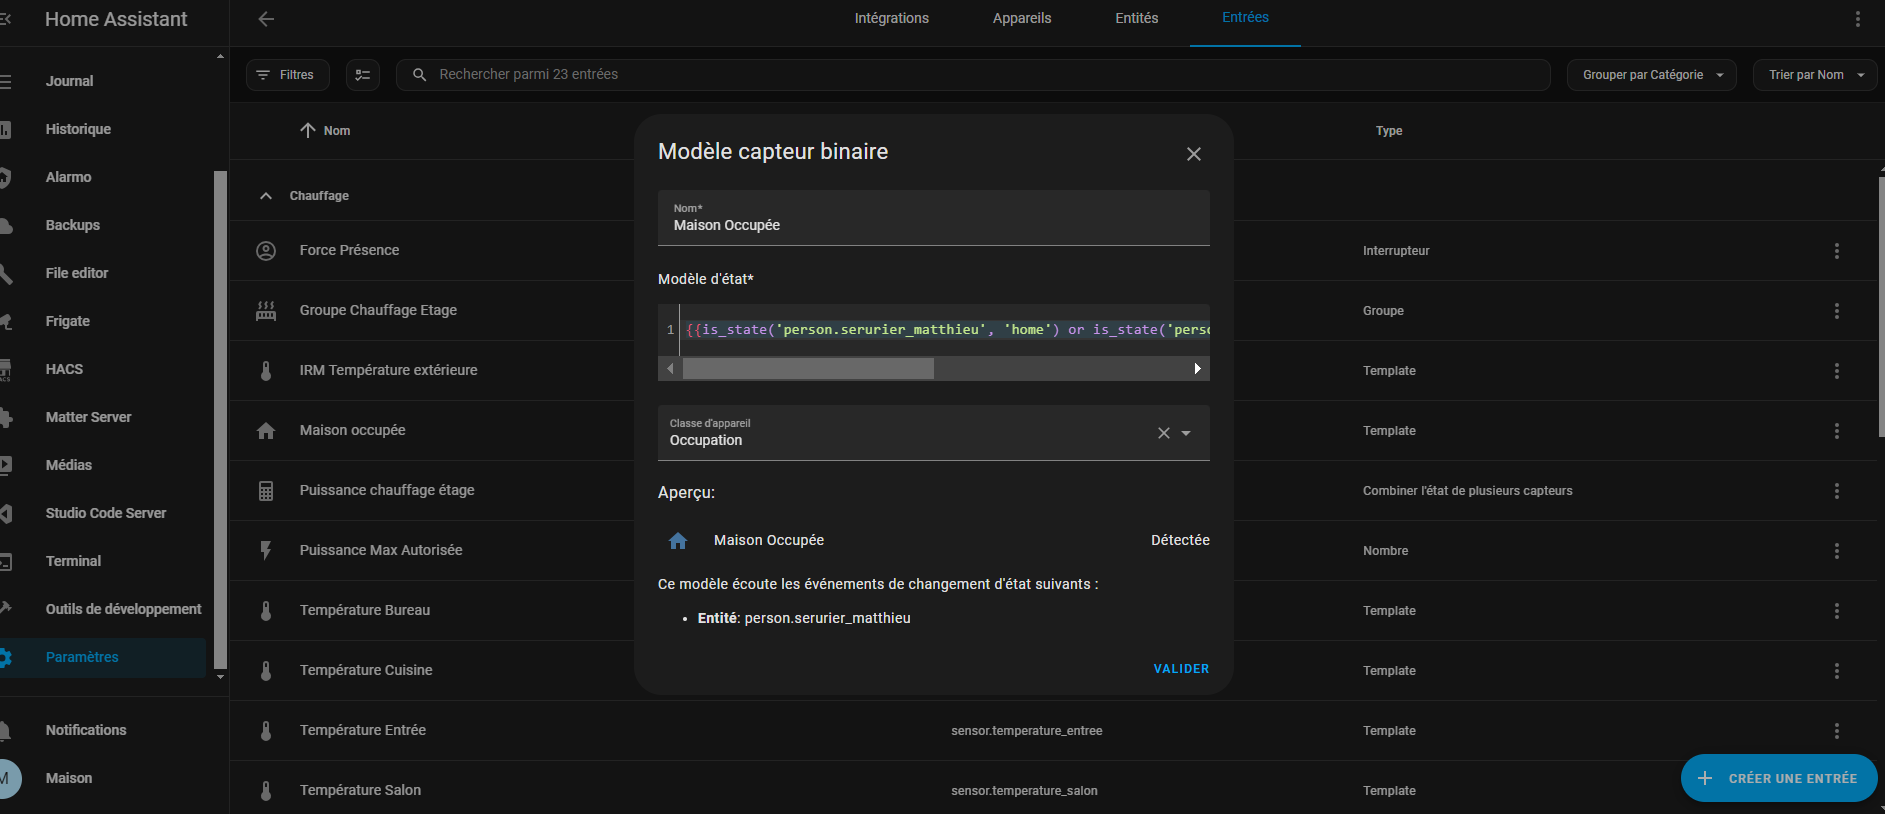The height and width of the screenshot is (814, 1885).
Task: Open options menu for Puissance Max Autorisée
Action: pos(1836,551)
